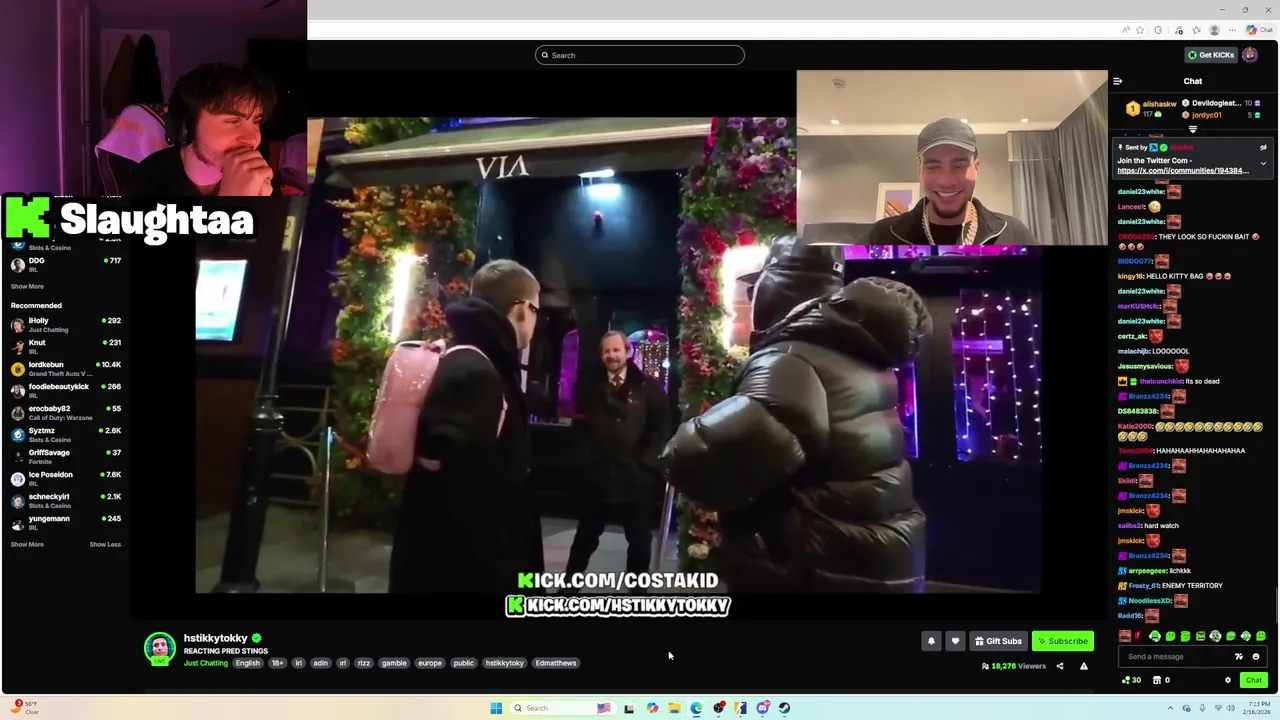This screenshot has height=720, width=1280.
Task: Add page to favorites star icon
Action: pos(1139,30)
